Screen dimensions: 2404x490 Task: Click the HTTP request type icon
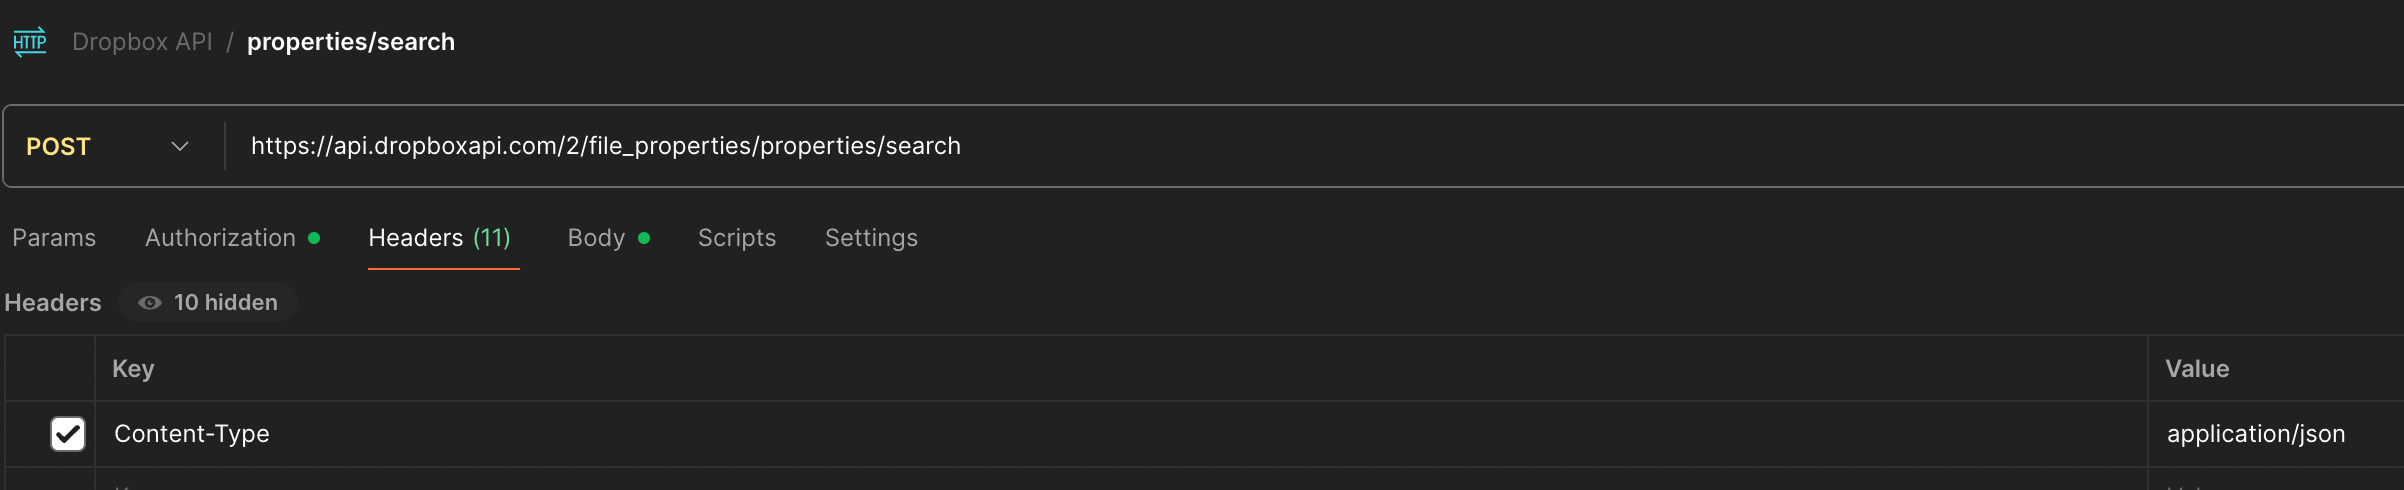pyautogui.click(x=30, y=42)
